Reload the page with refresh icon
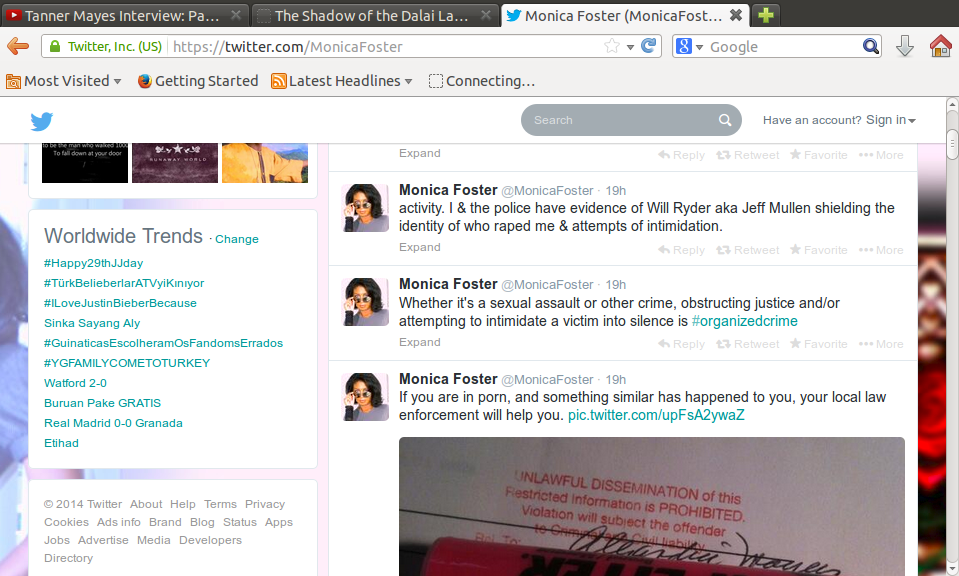This screenshot has width=959, height=576. coord(648,46)
